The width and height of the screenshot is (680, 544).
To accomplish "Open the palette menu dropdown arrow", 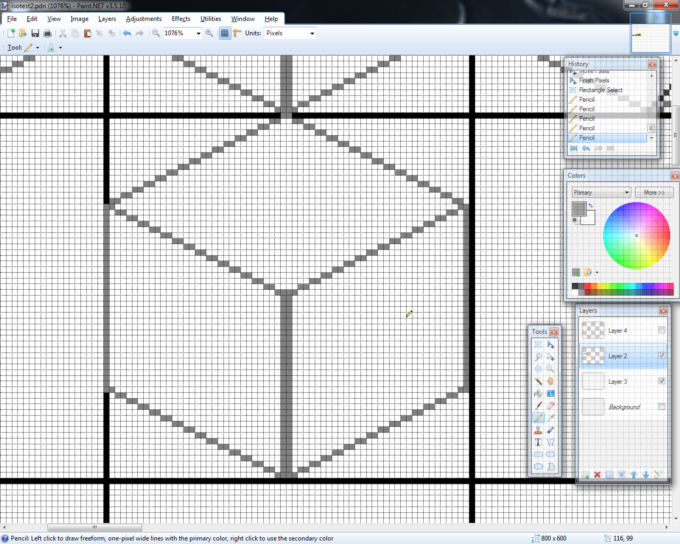I will (597, 272).
